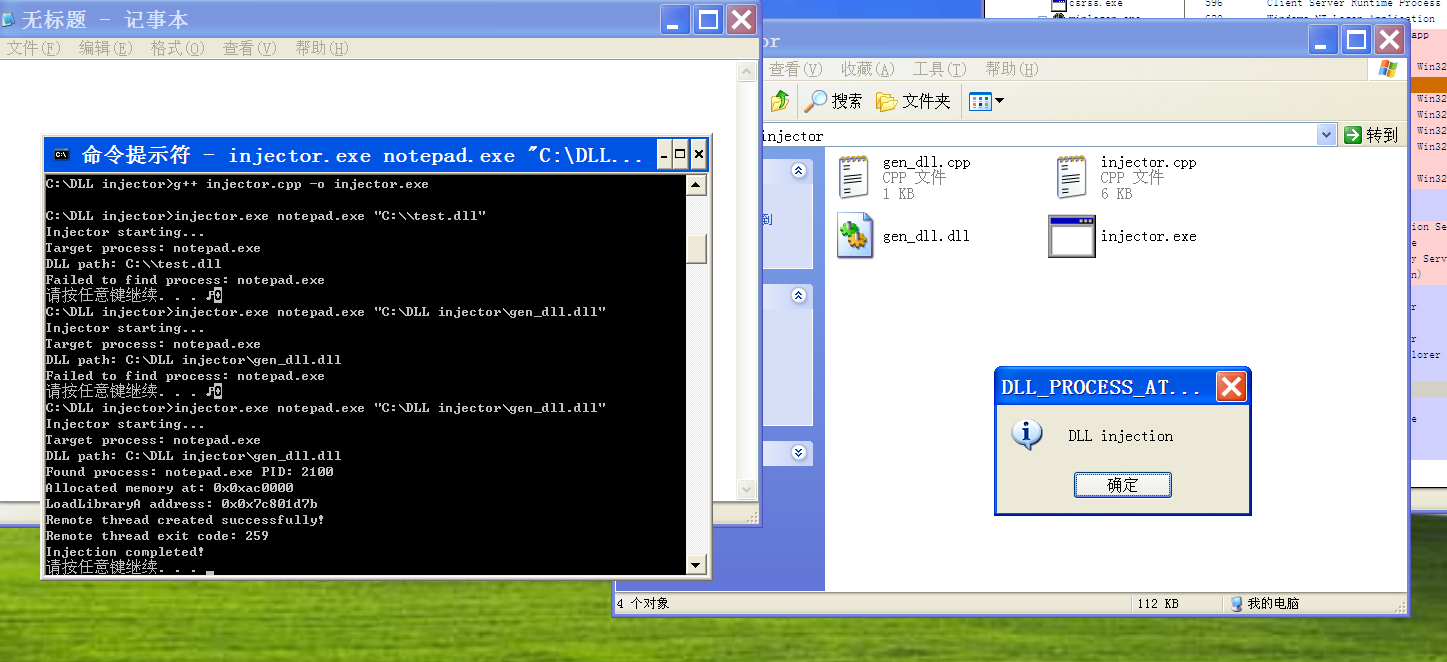Open Notepad's 帮助(H) menu
Screen dimensions: 1447x662
coord(321,48)
